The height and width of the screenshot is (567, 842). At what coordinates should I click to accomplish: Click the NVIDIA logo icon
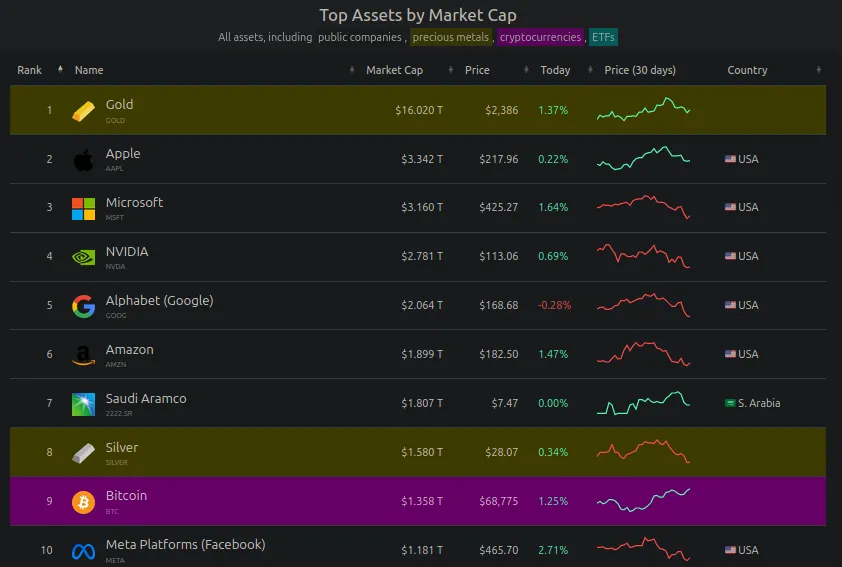pyautogui.click(x=84, y=257)
